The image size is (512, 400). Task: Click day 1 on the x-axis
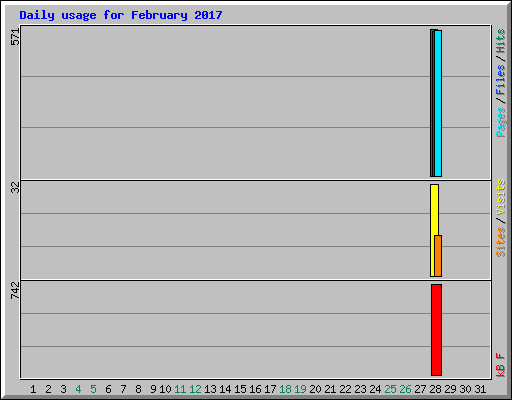click(33, 389)
